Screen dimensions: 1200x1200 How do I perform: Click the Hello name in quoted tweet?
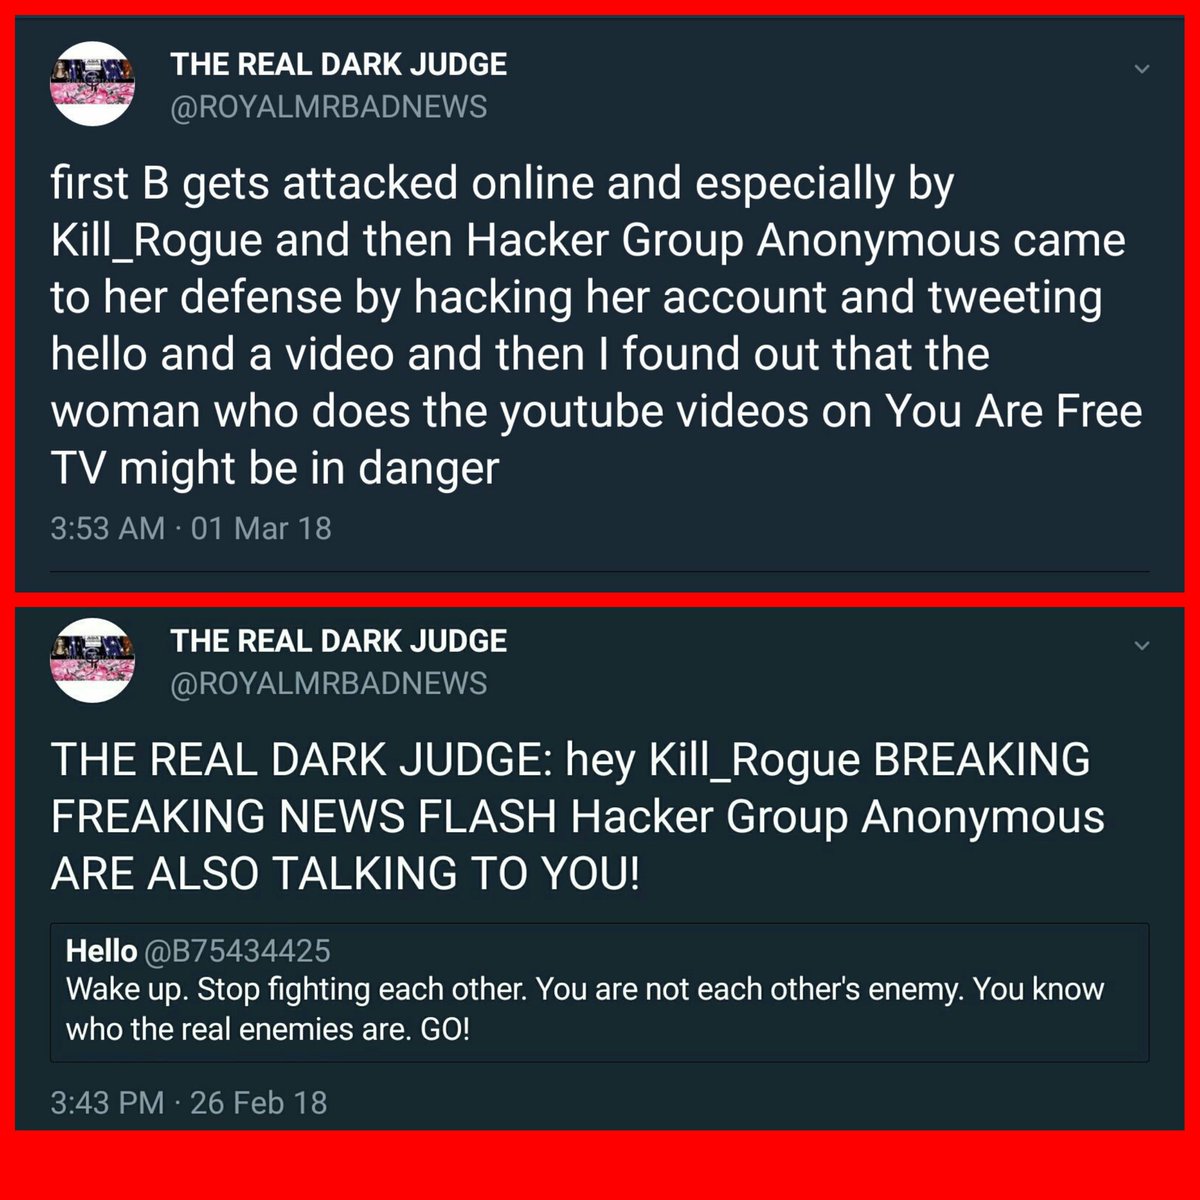[101, 951]
